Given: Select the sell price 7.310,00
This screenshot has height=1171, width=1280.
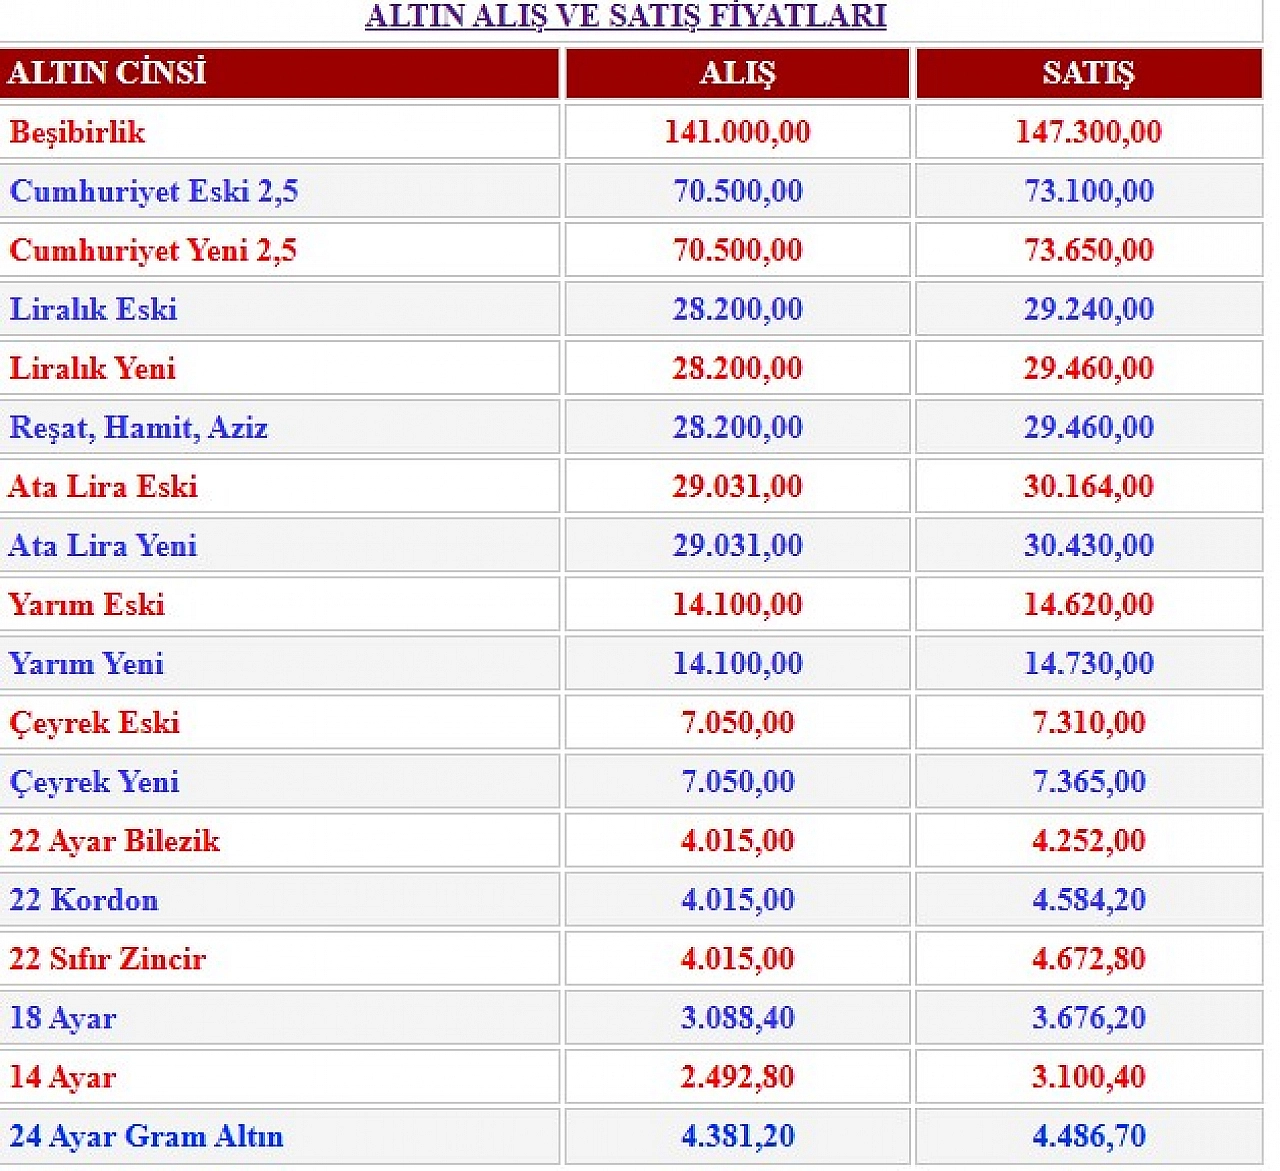Looking at the screenshot, I should click(x=1089, y=722).
